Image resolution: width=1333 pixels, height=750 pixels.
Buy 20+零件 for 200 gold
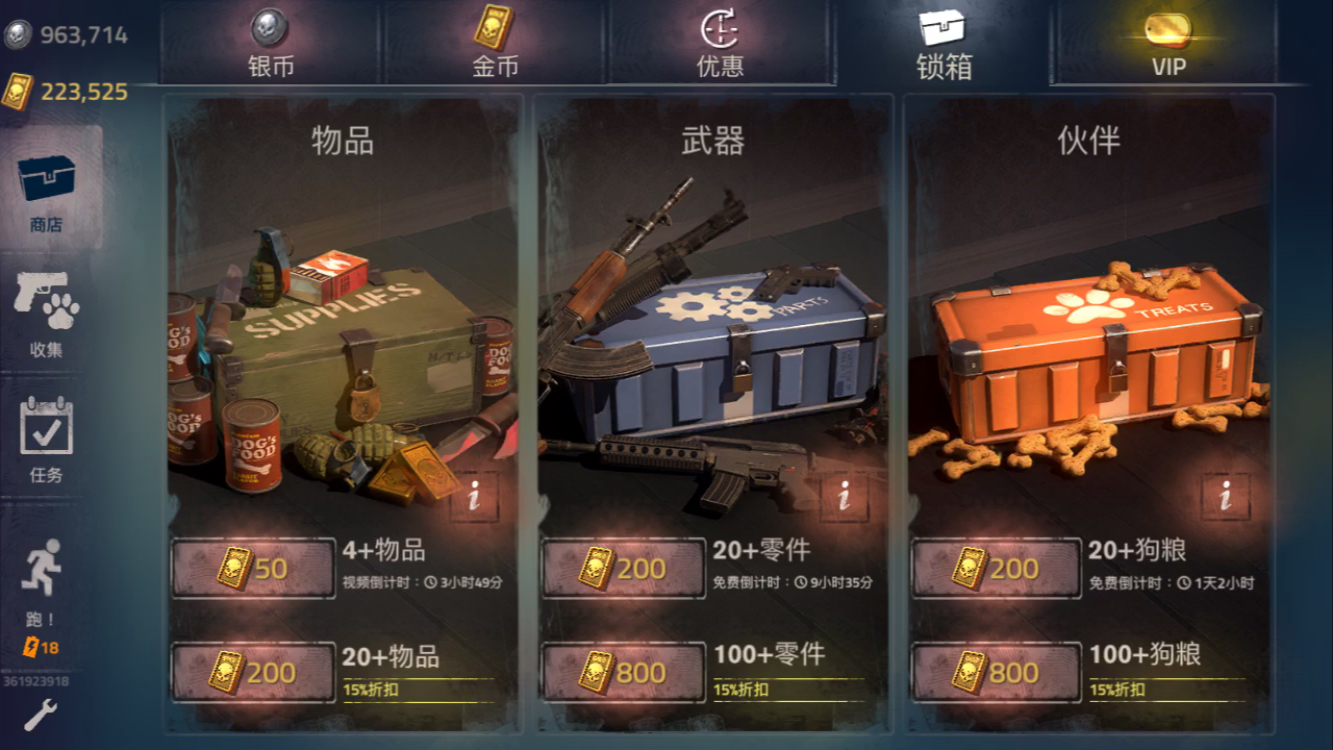coord(624,568)
